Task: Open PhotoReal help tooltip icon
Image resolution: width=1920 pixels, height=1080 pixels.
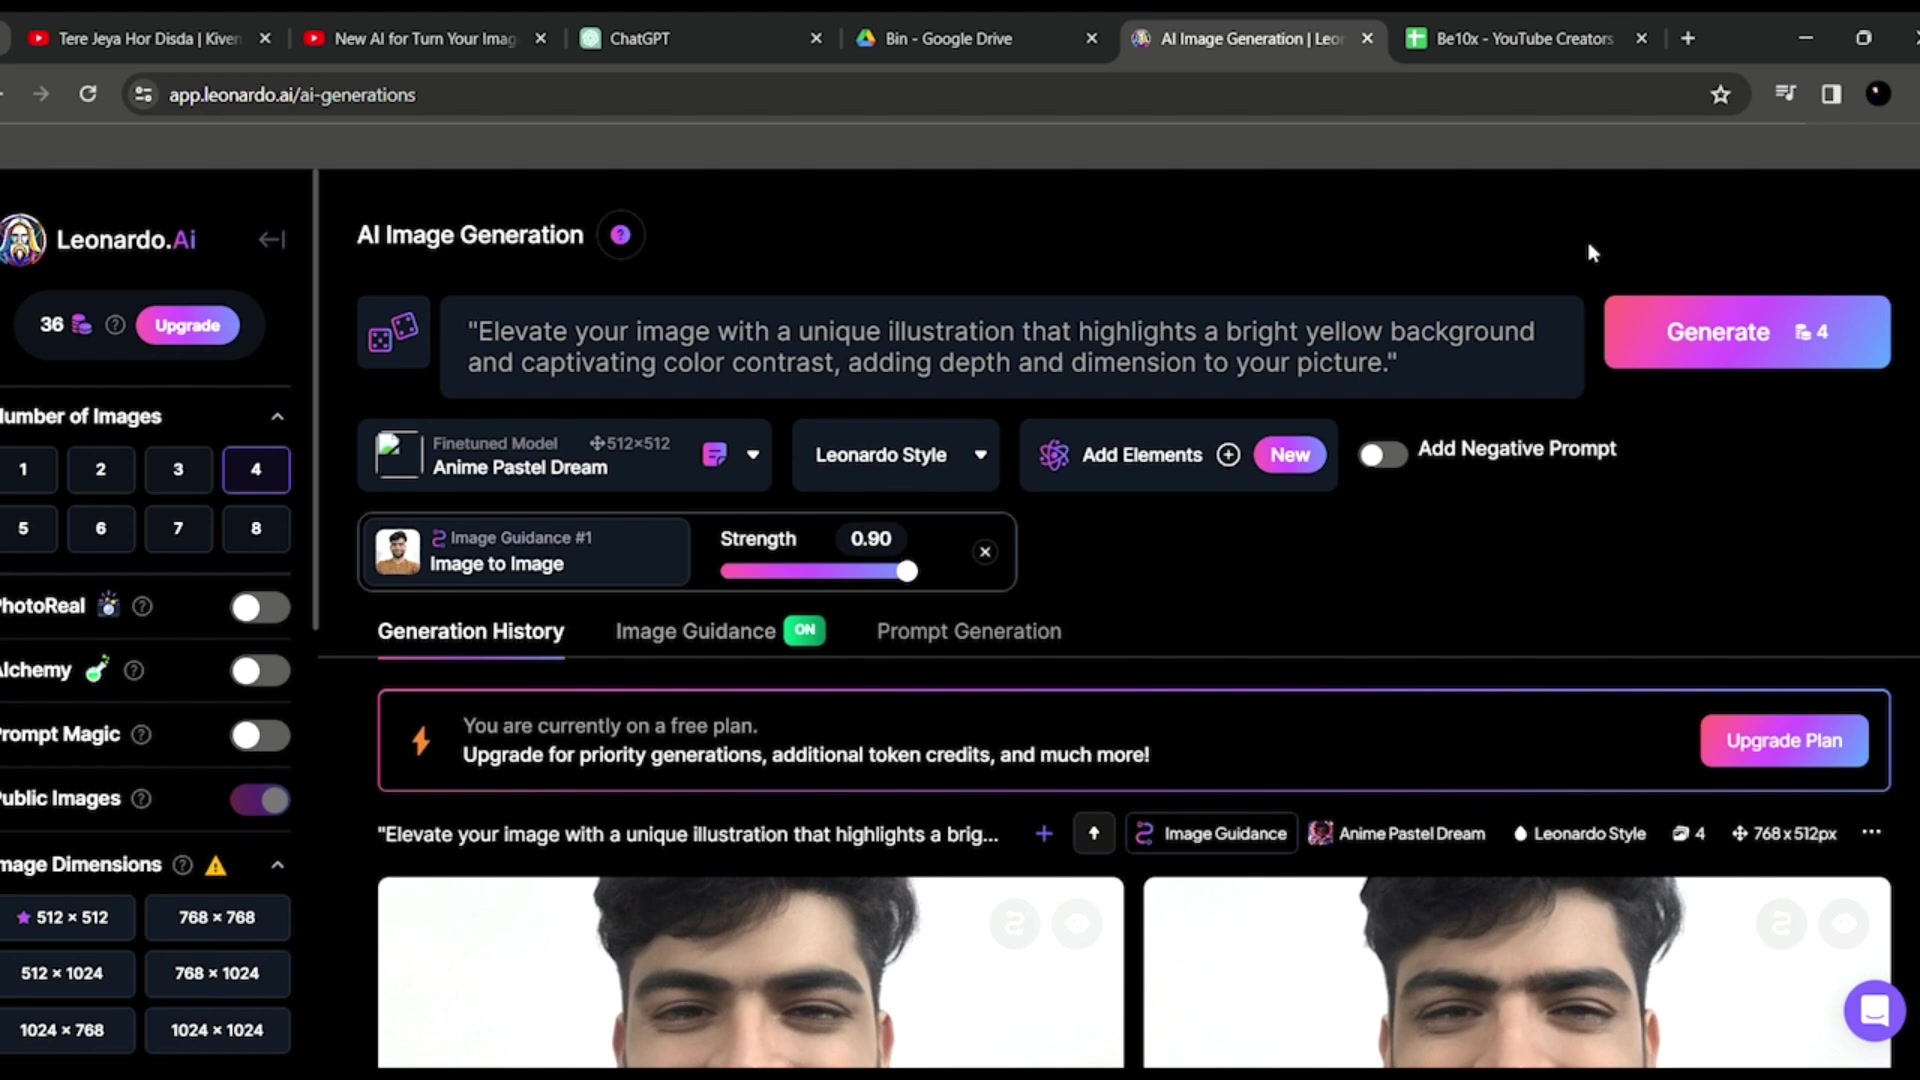Action: 142,606
